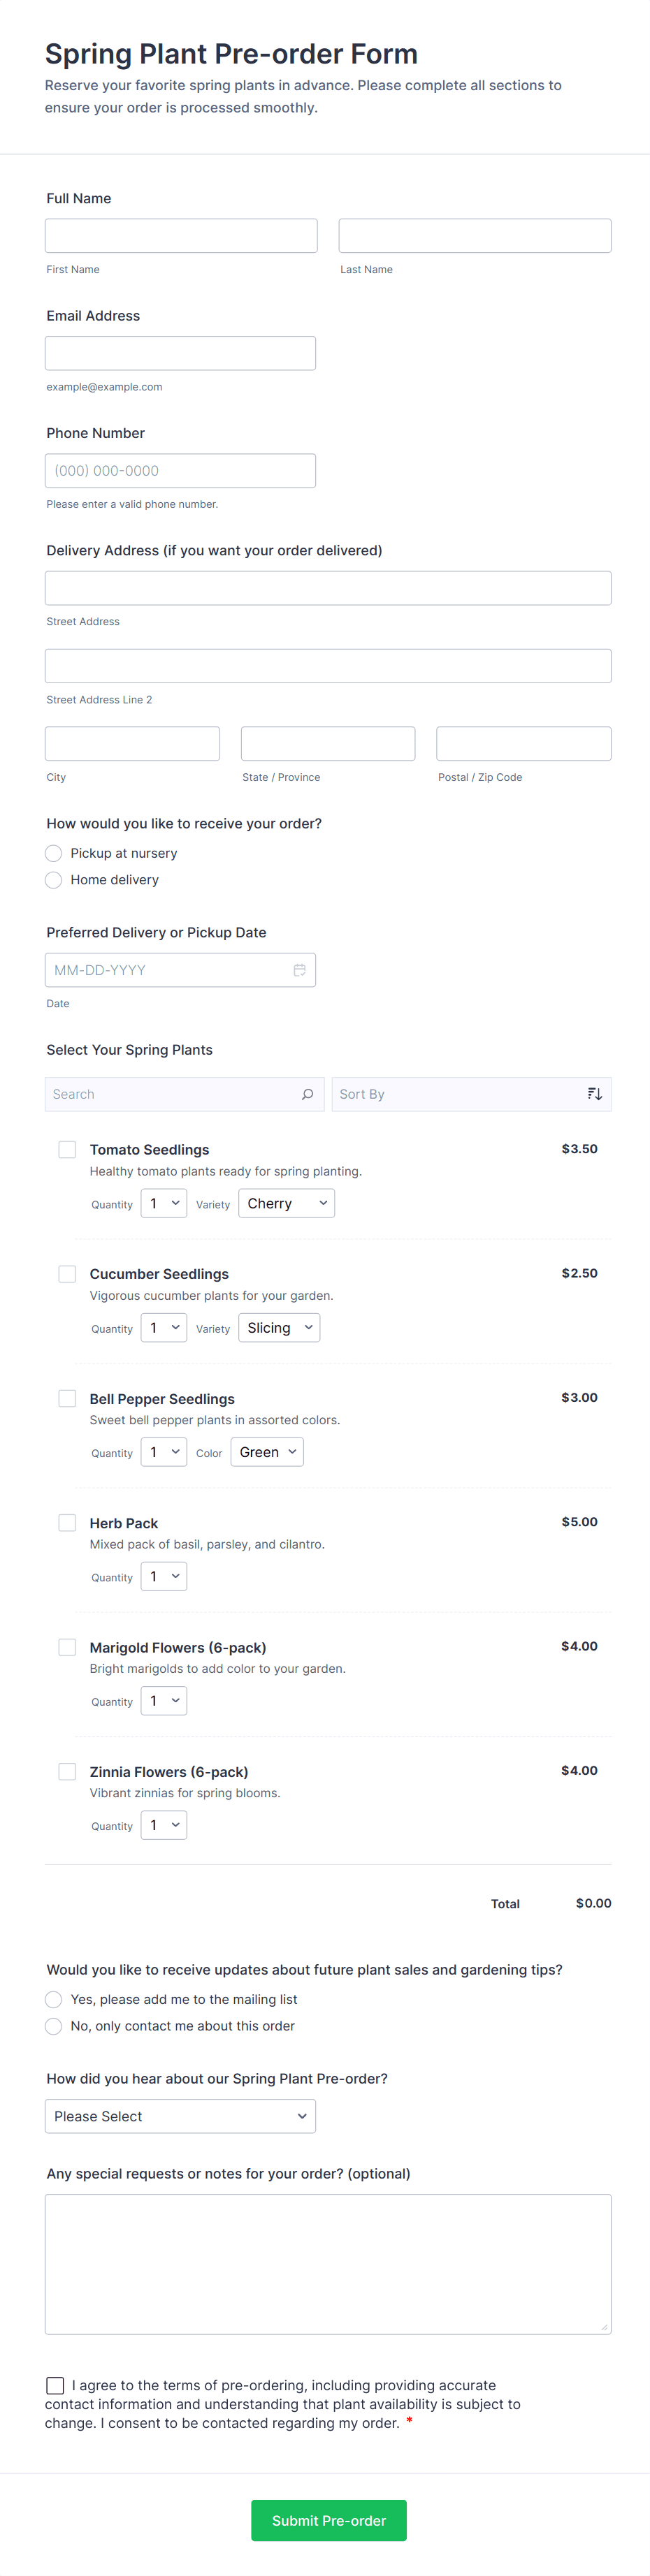Tick the Herb Pack checkbox

[x=67, y=1523]
